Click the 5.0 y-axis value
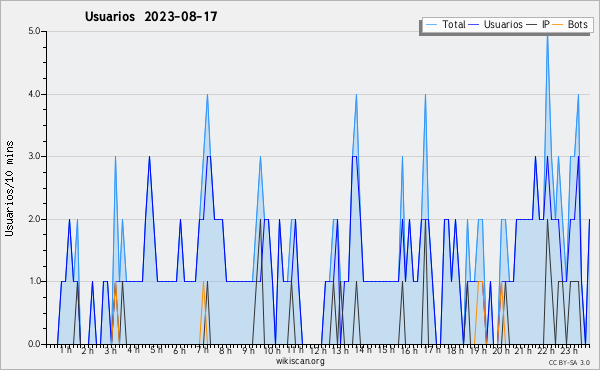The width and height of the screenshot is (600, 370). pyautogui.click(x=34, y=31)
